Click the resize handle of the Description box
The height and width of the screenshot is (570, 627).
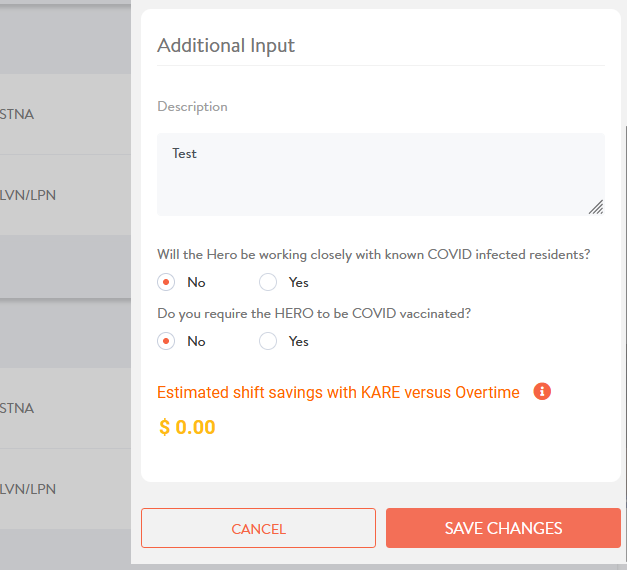[596, 207]
